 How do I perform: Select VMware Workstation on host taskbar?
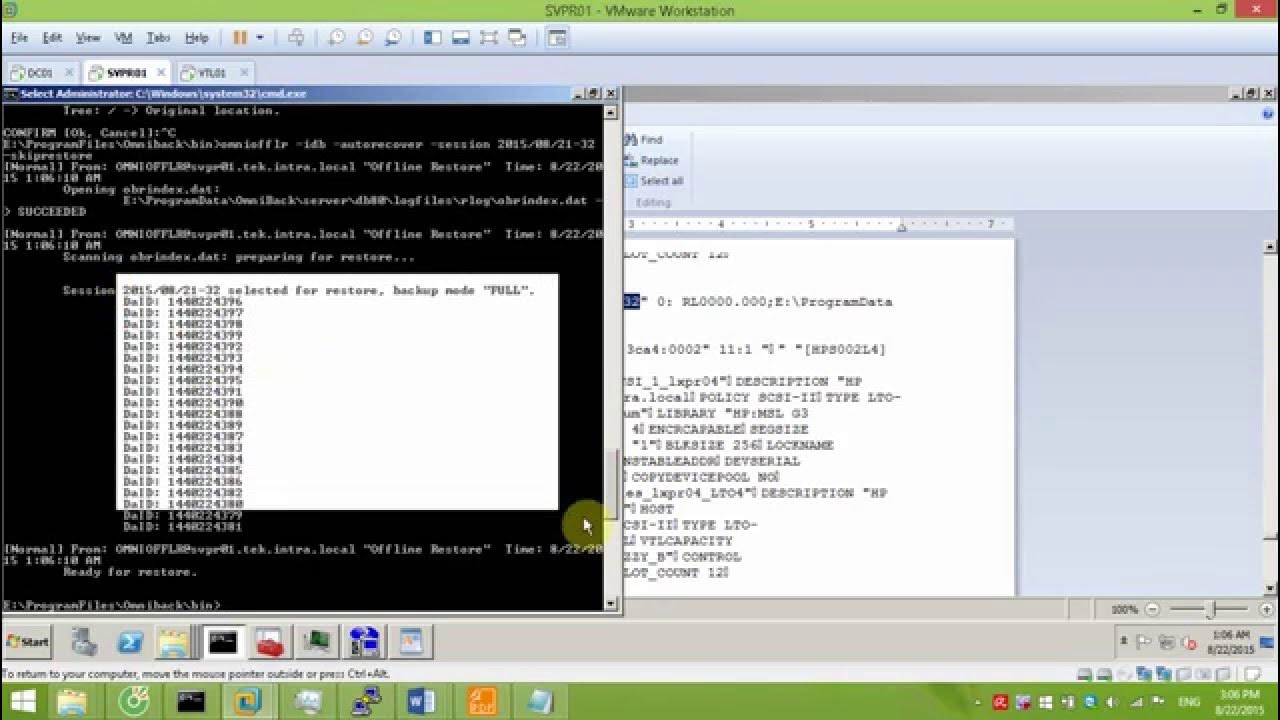[247, 701]
